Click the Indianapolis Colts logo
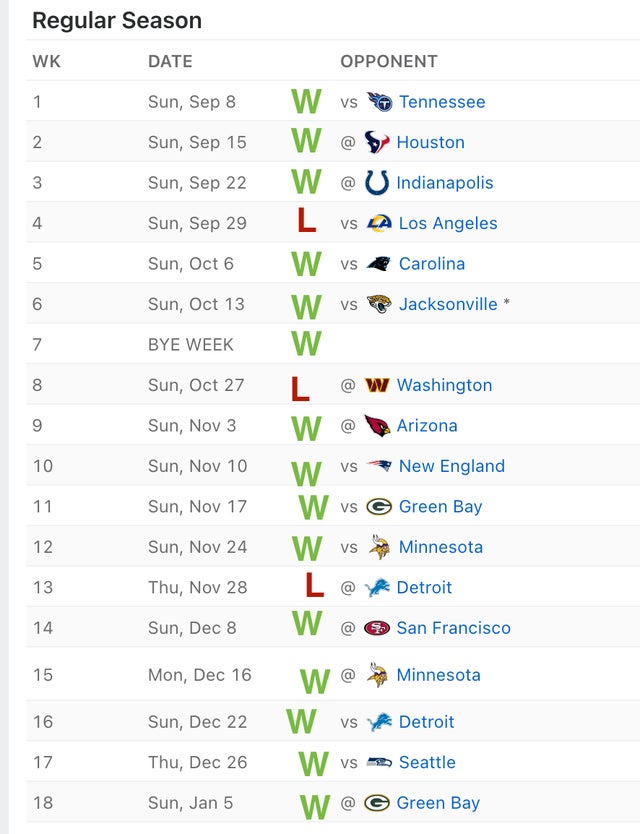The image size is (640, 834). tap(377, 183)
